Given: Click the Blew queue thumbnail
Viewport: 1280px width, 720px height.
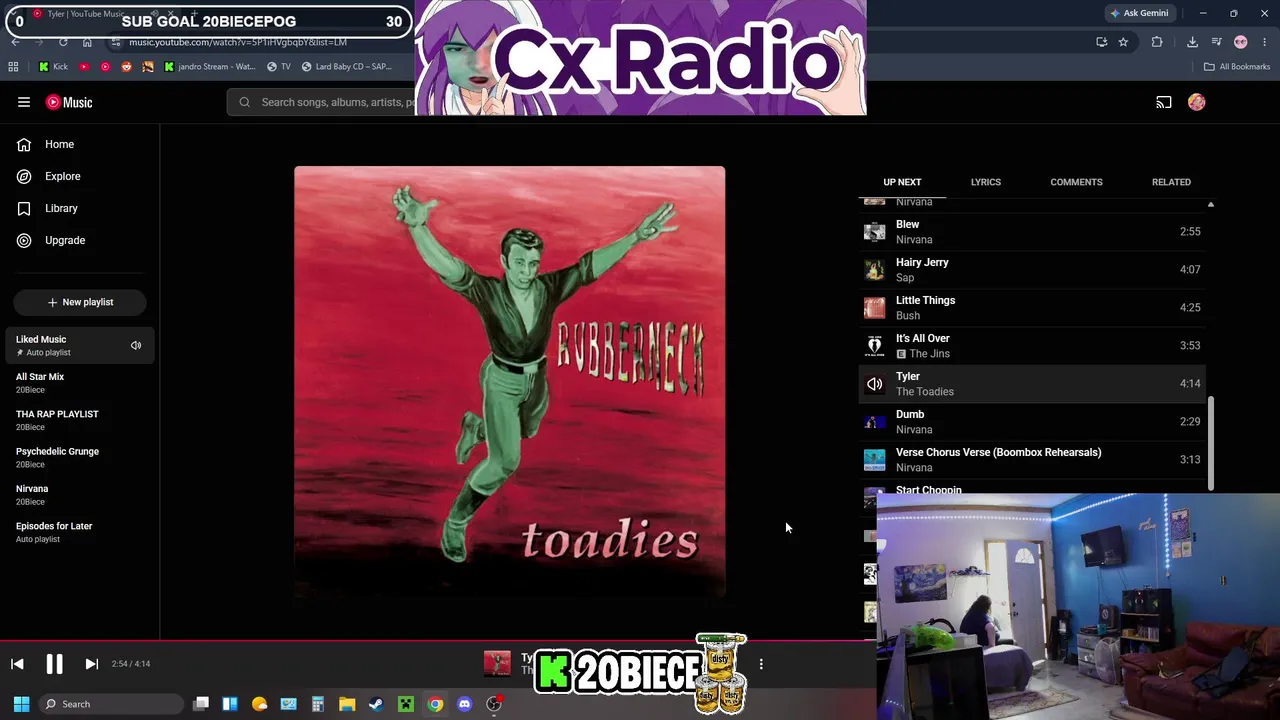Looking at the screenshot, I should click(875, 232).
